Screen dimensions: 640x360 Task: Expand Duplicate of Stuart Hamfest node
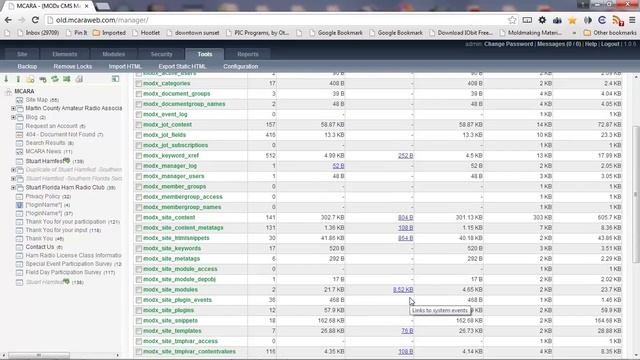click(x=13, y=170)
